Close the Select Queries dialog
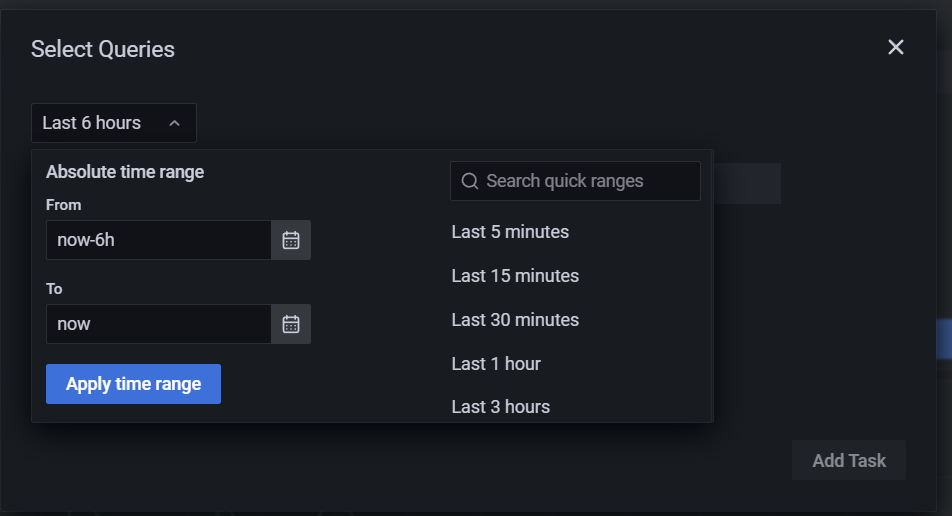This screenshot has height=516, width=952. pos(896,47)
